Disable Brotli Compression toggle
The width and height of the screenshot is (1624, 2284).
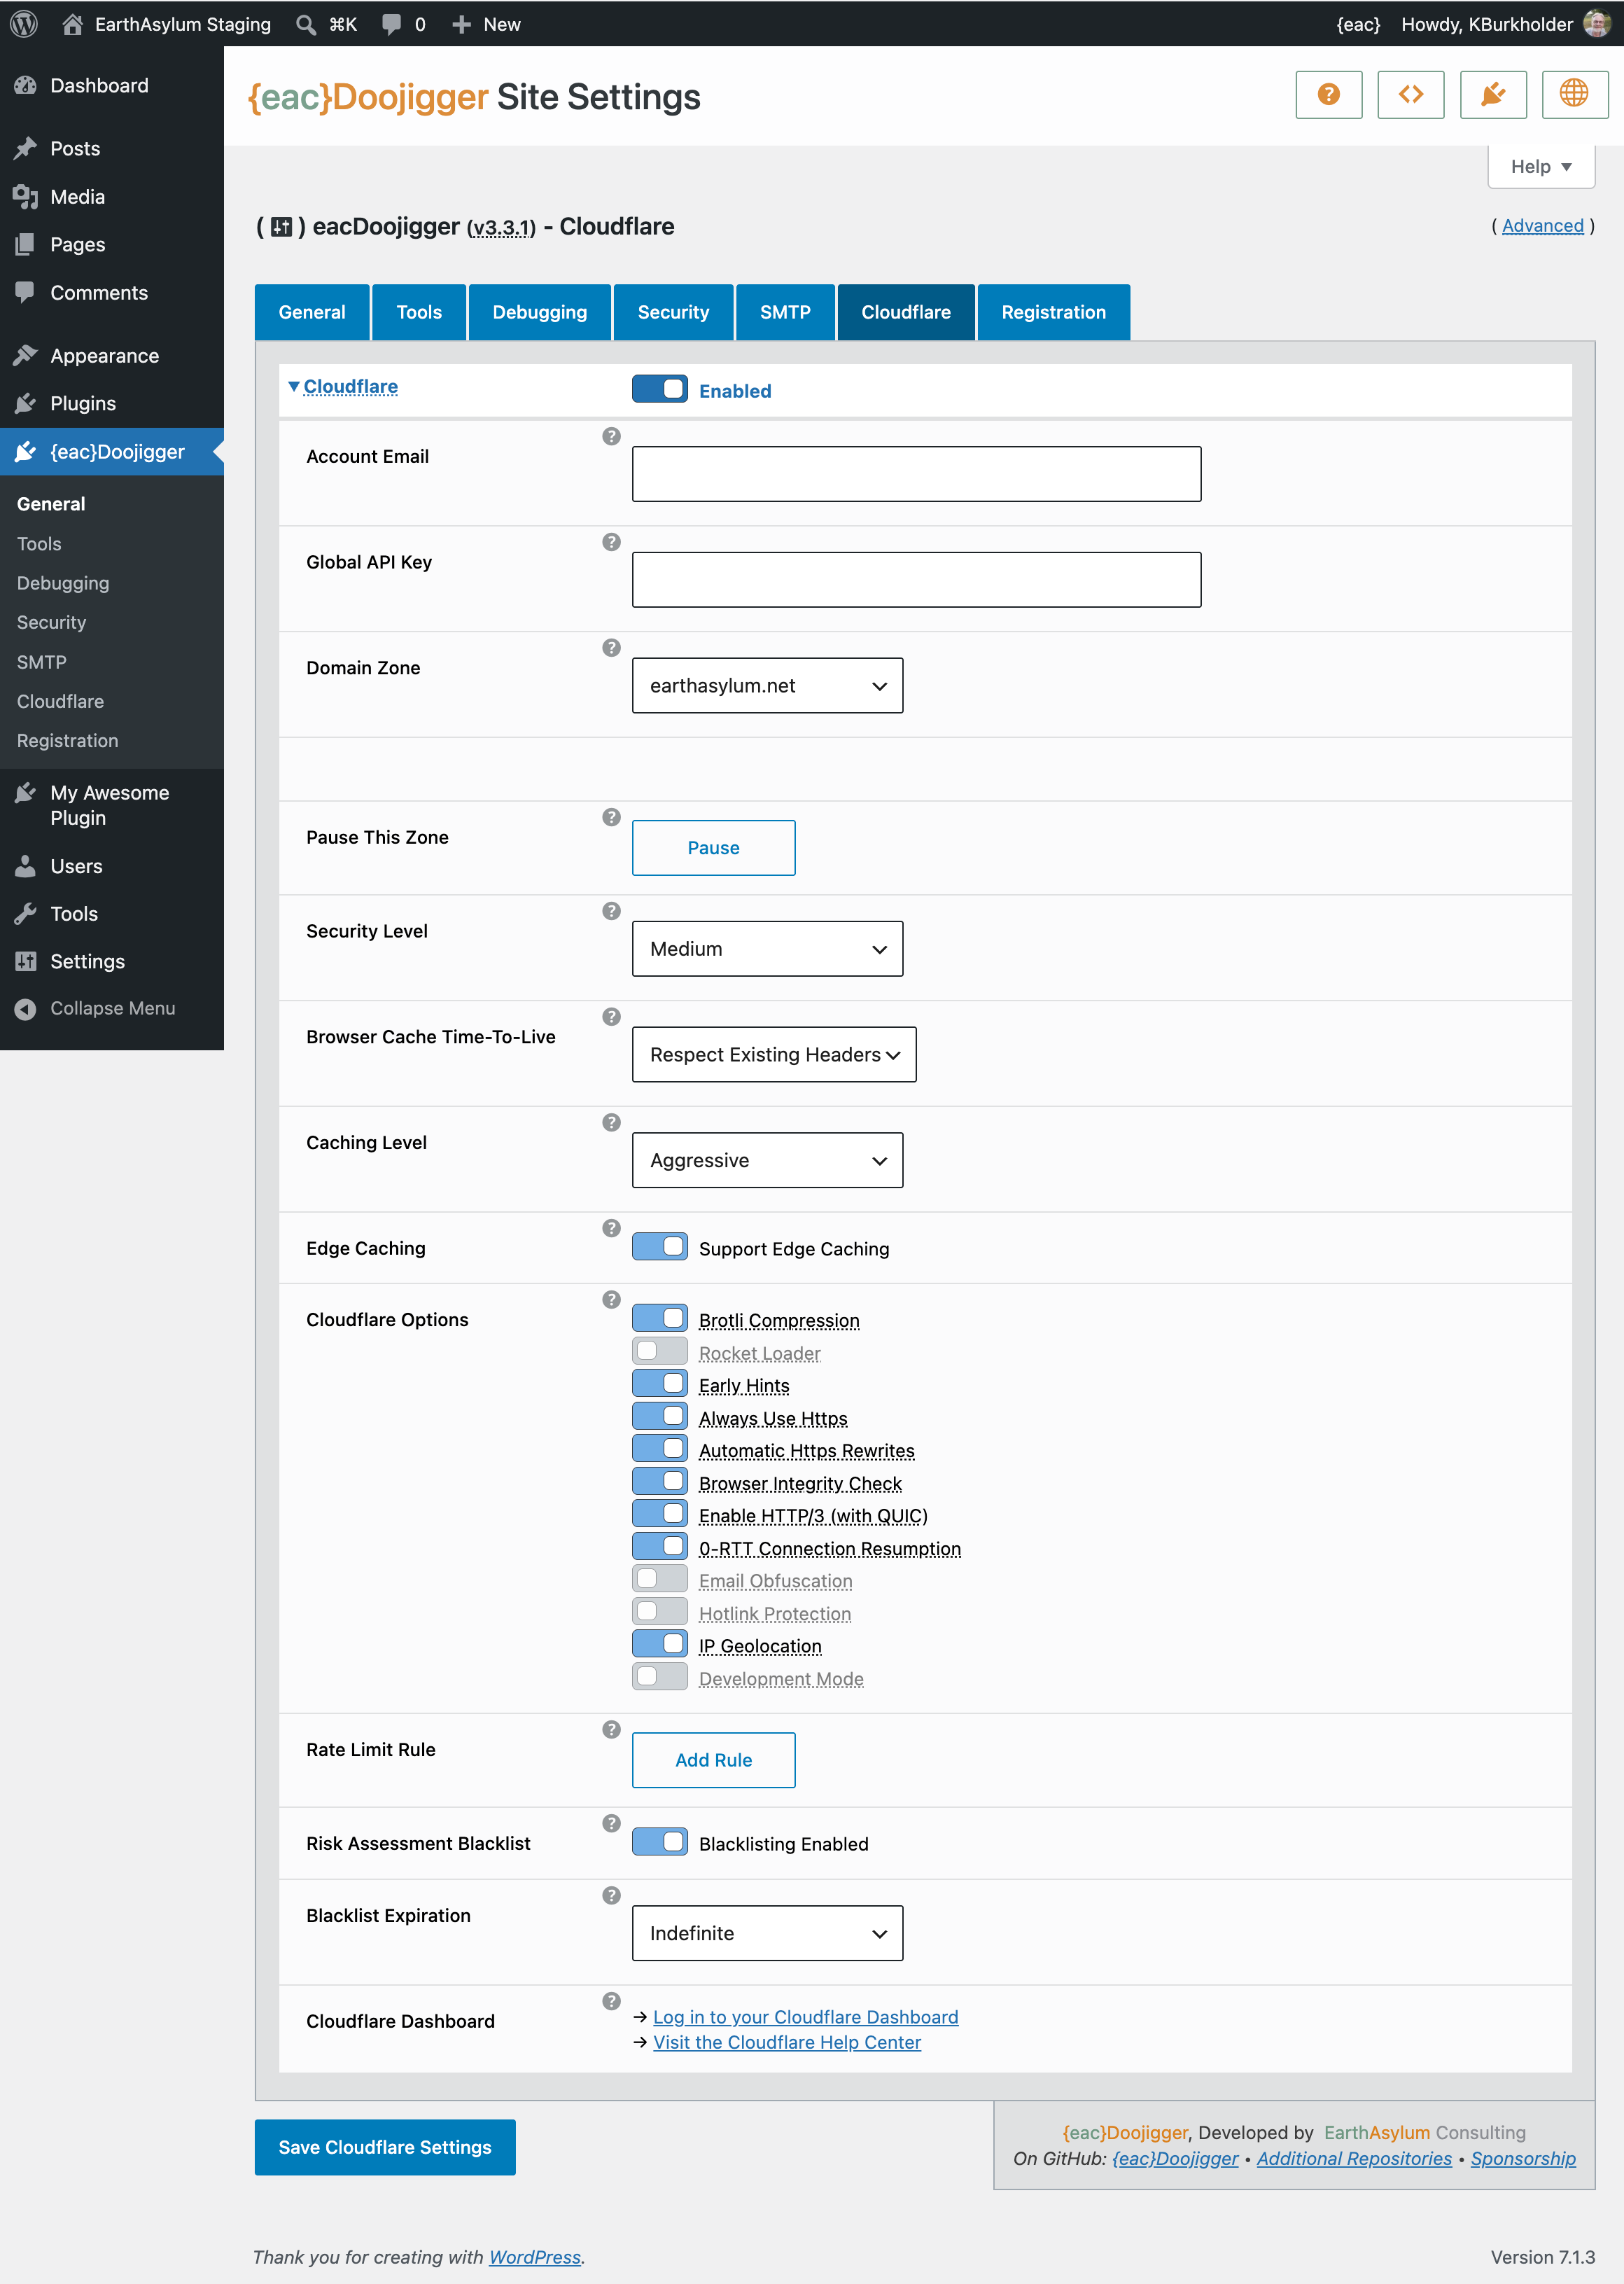[x=660, y=1319]
